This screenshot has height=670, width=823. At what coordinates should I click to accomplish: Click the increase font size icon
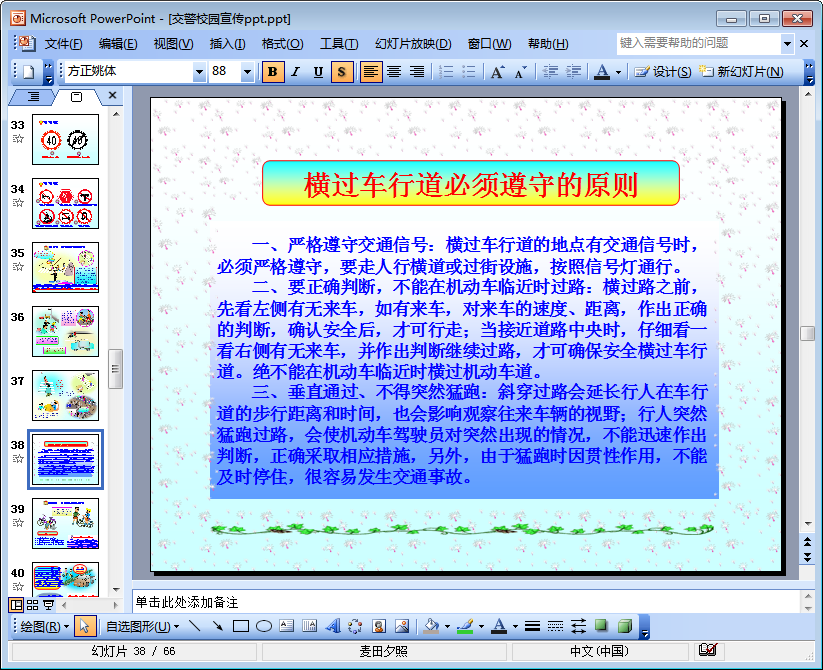pos(497,71)
